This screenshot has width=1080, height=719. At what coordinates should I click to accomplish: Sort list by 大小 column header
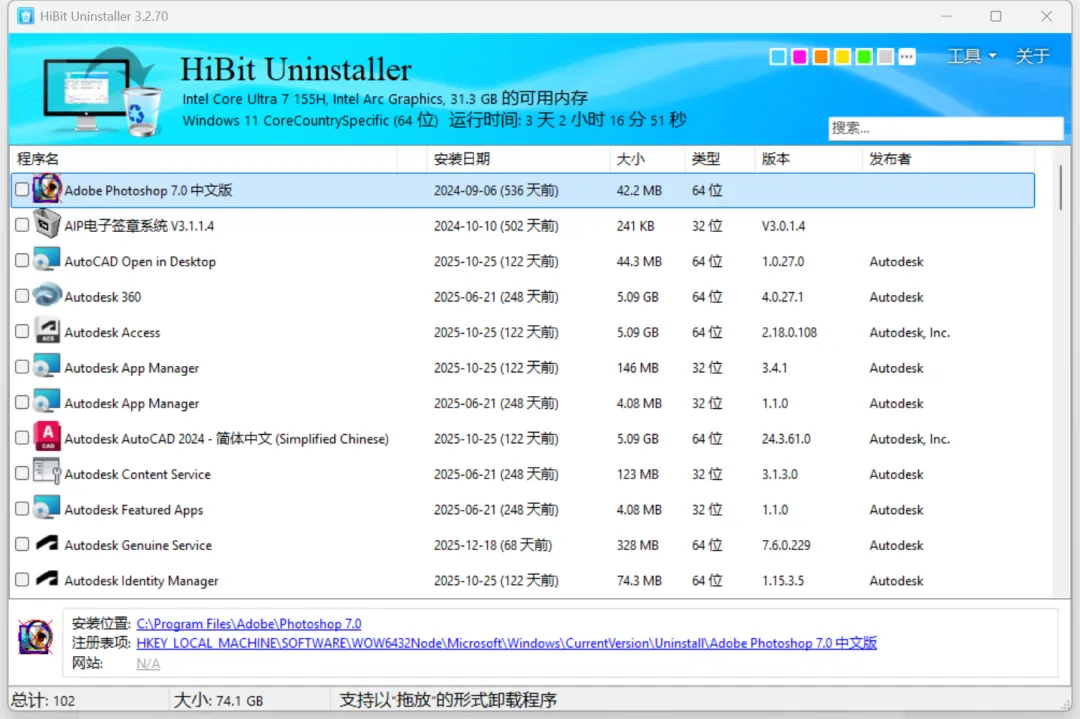[647, 159]
